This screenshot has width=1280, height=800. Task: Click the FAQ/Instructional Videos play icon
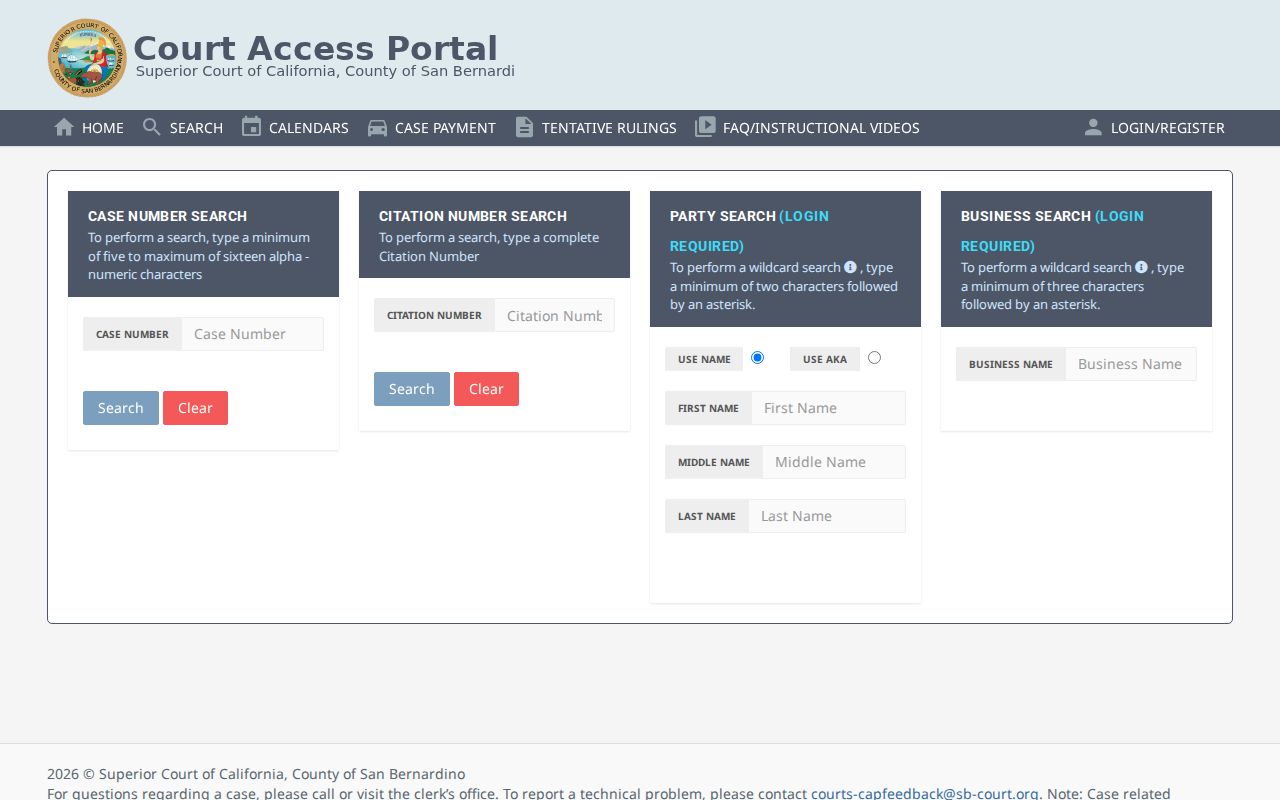click(705, 127)
